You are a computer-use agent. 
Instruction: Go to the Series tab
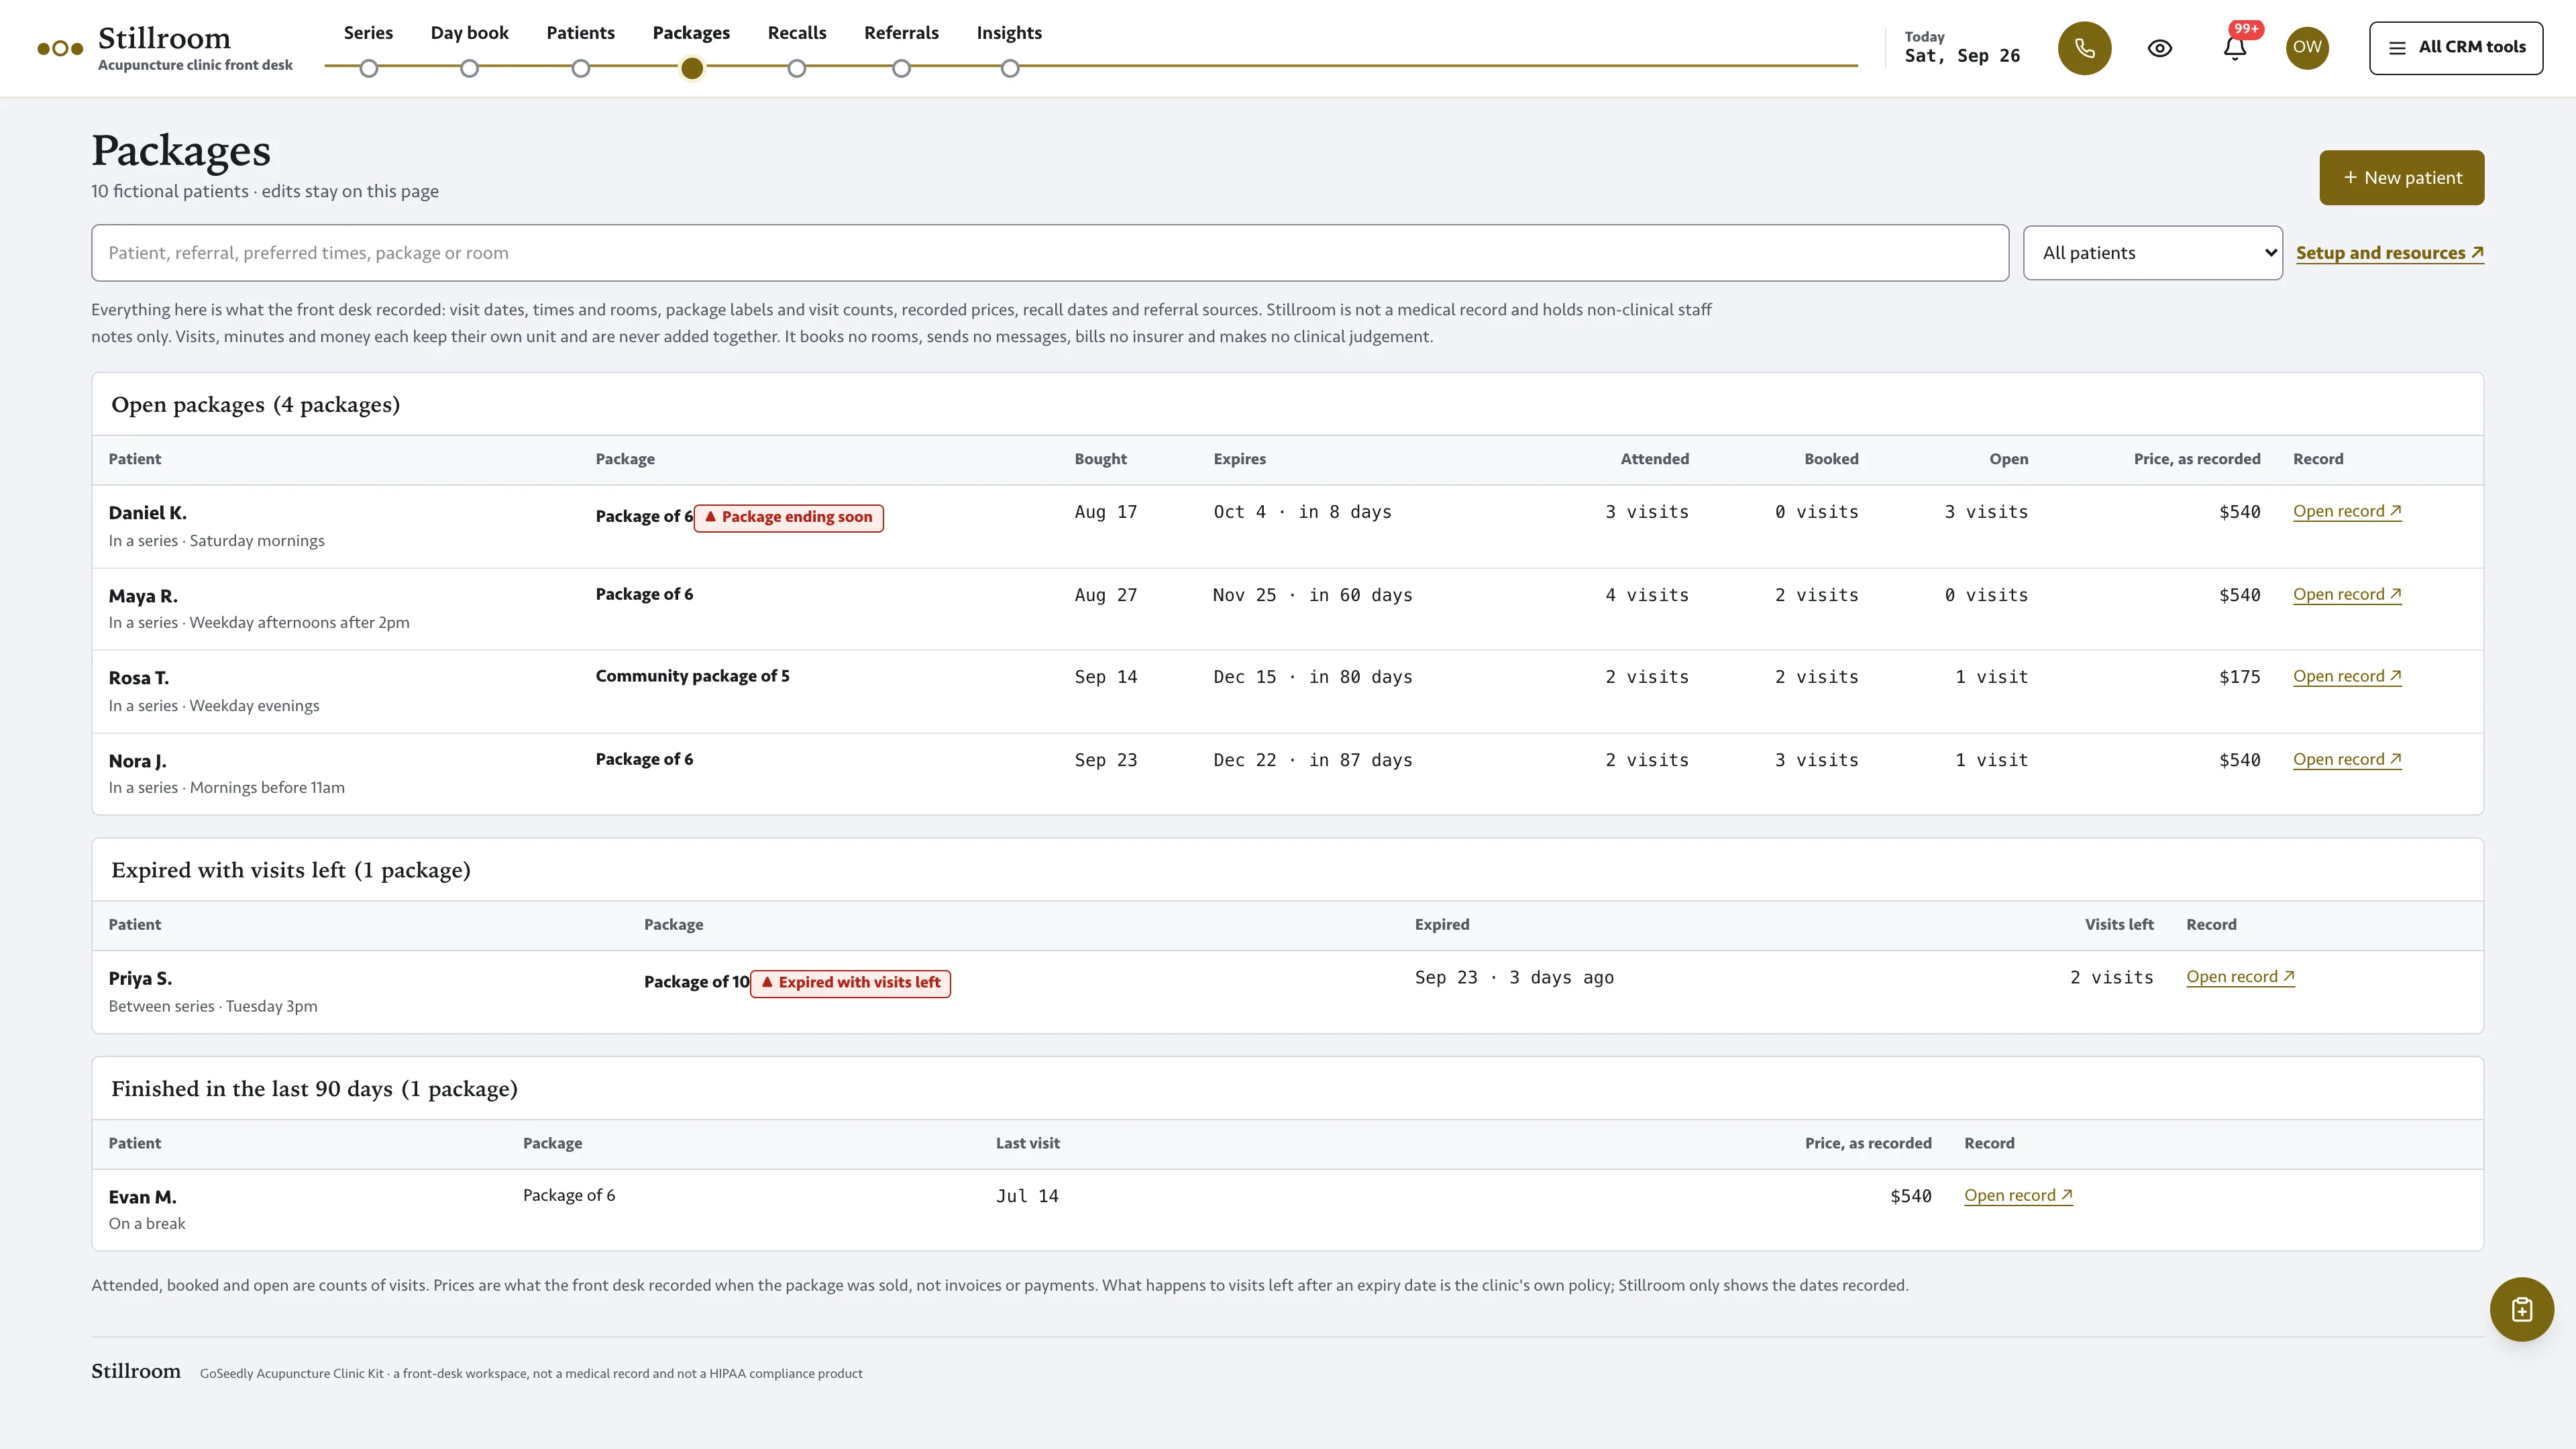pos(368,33)
